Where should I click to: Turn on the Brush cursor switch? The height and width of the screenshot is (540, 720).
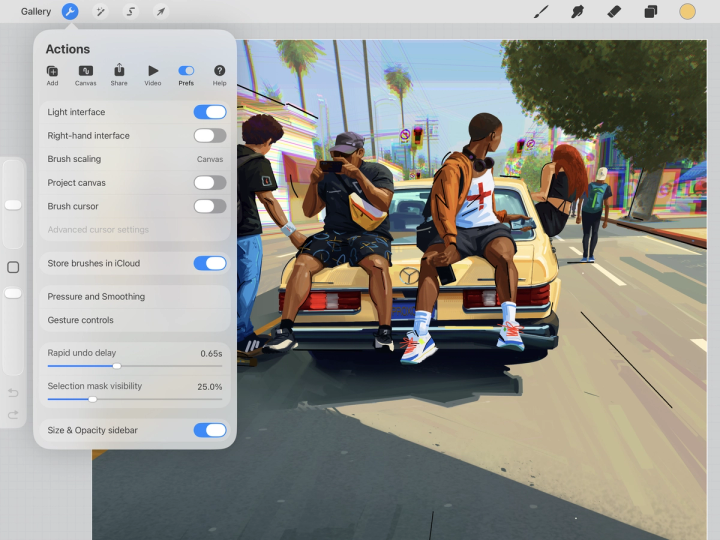tap(210, 206)
